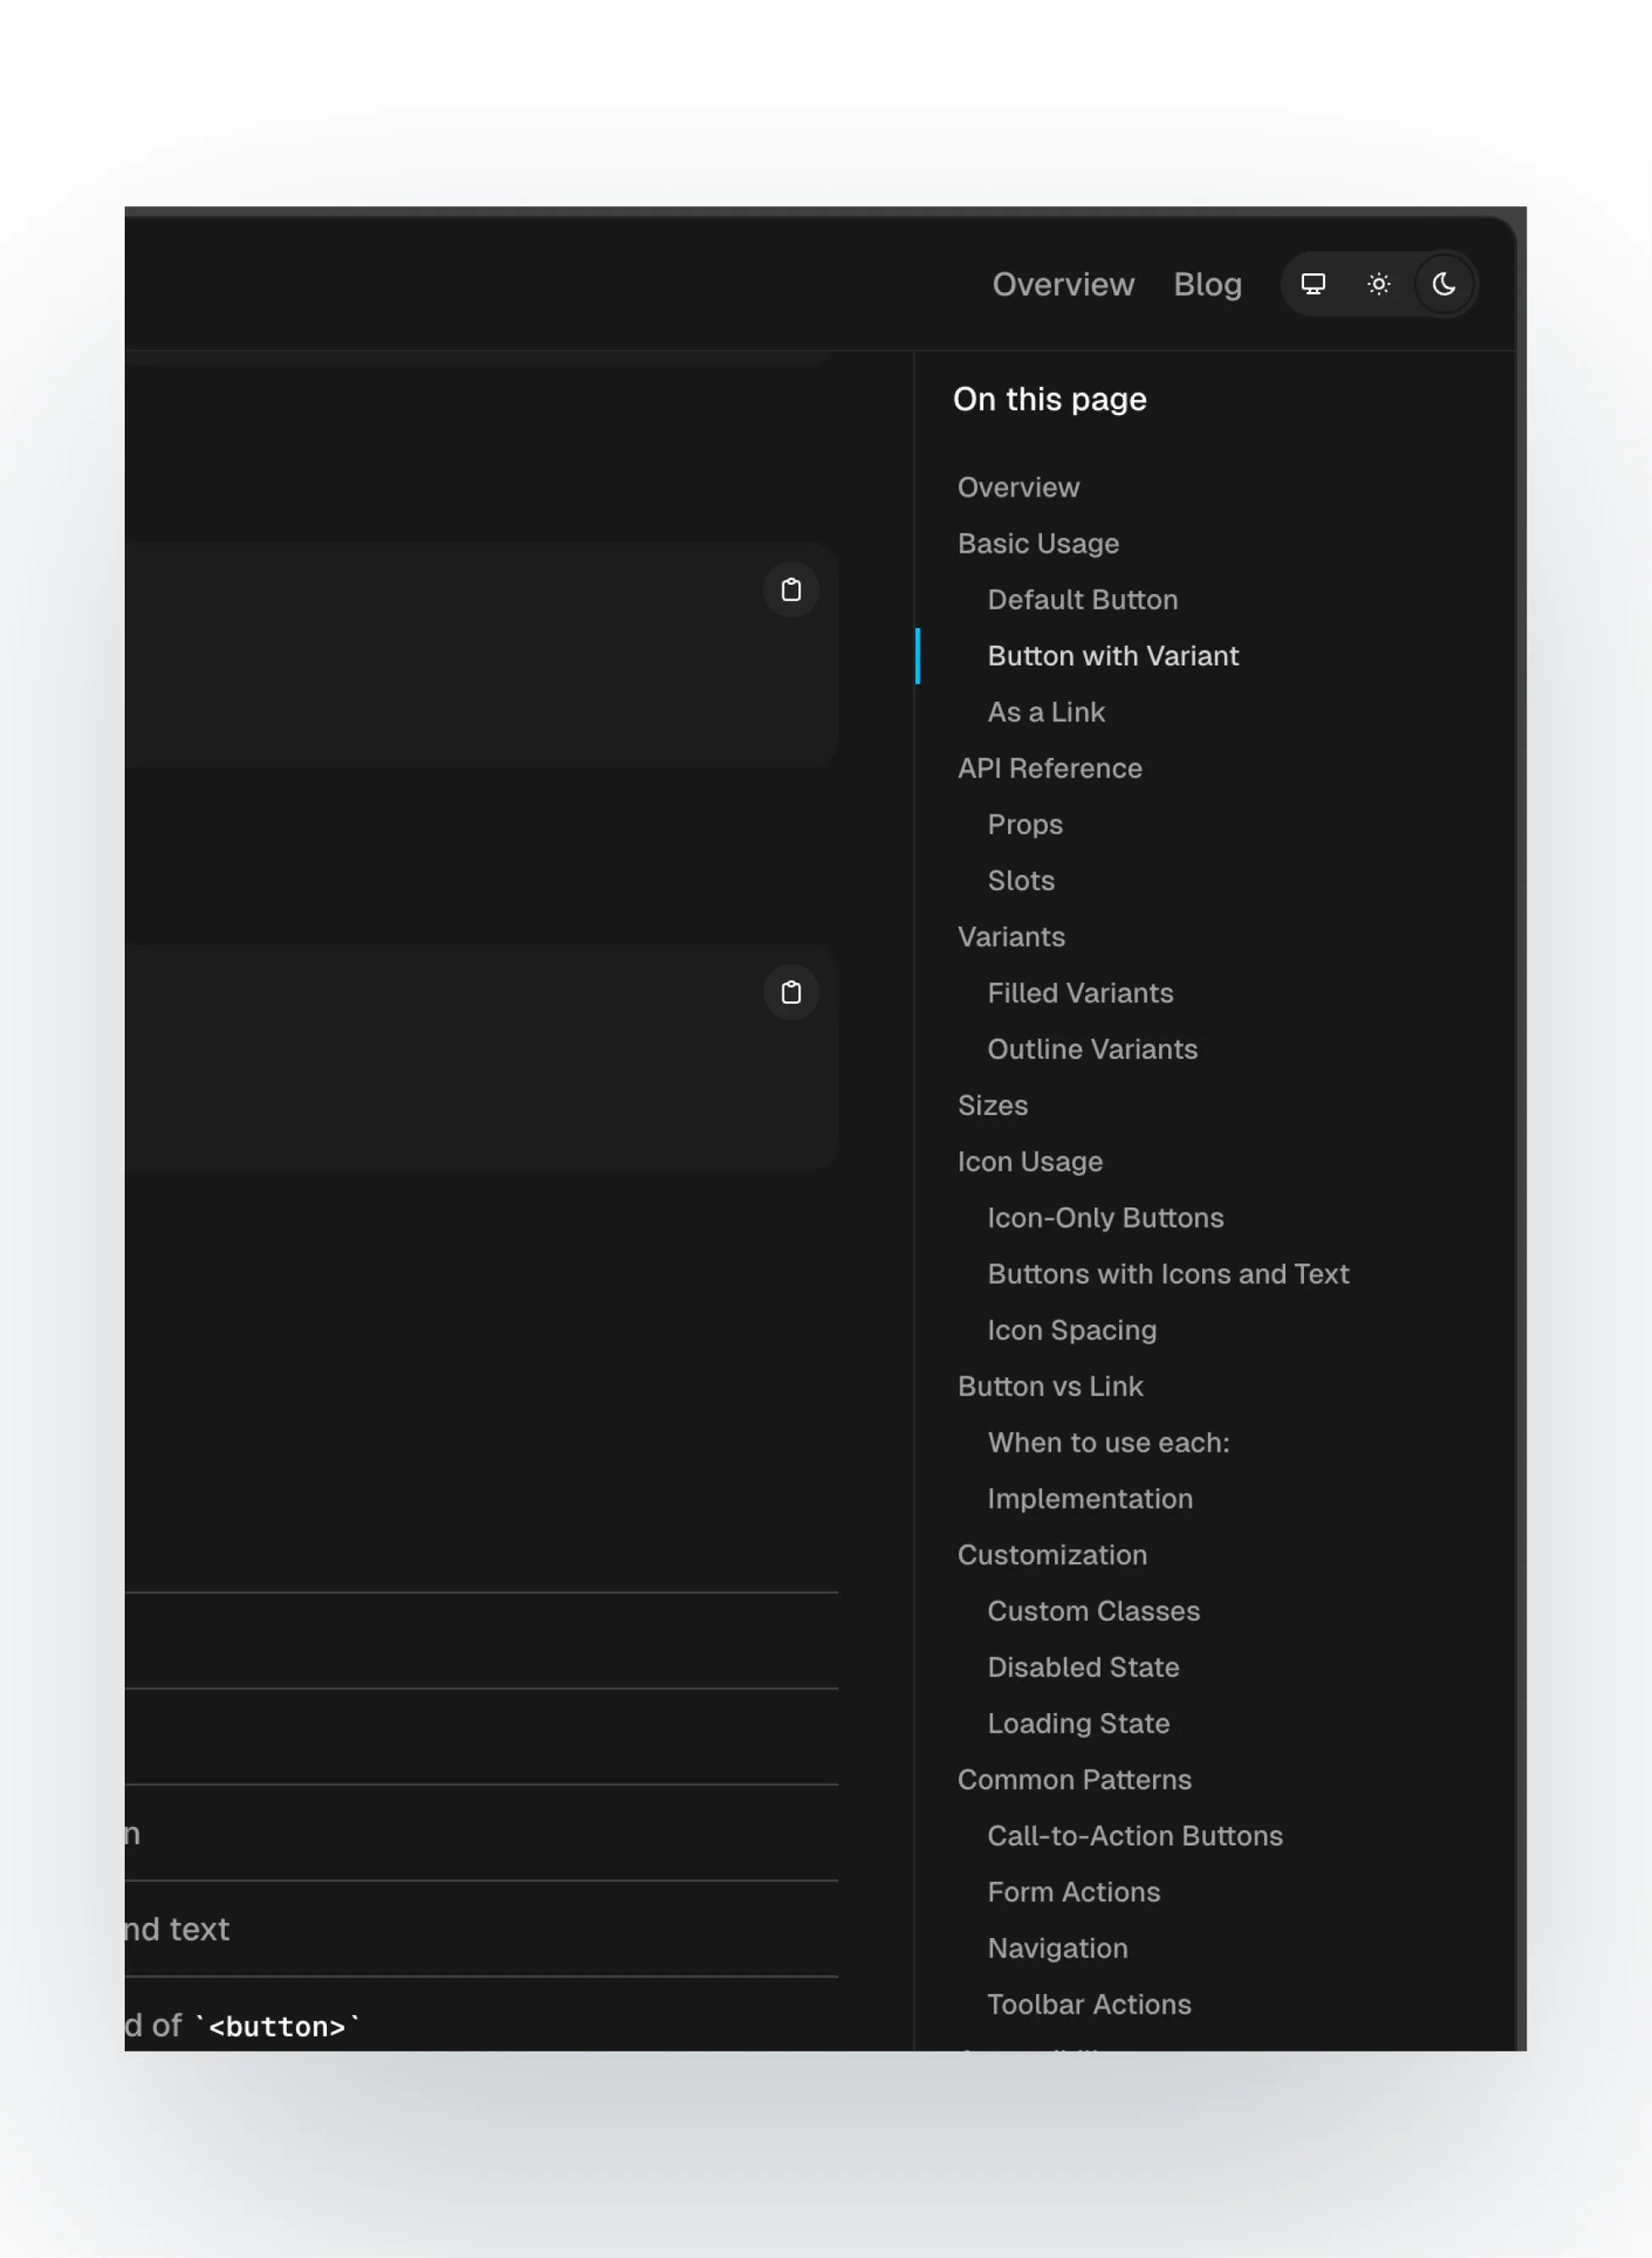This screenshot has height=2258, width=1652.
Task: Jump to Slots in contents
Action: tap(1020, 880)
